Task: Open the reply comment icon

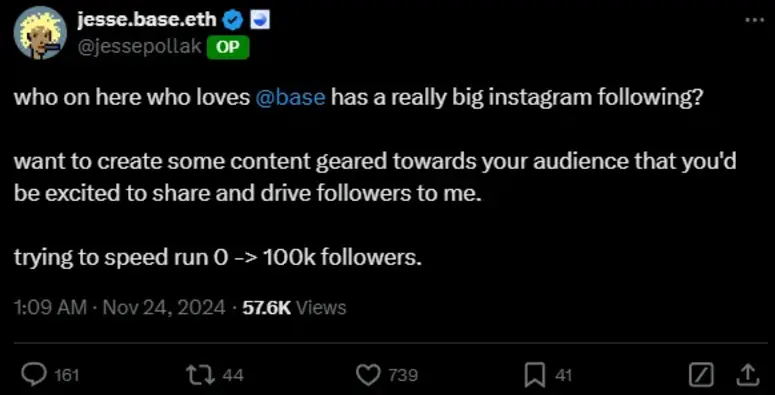Action: point(35,375)
